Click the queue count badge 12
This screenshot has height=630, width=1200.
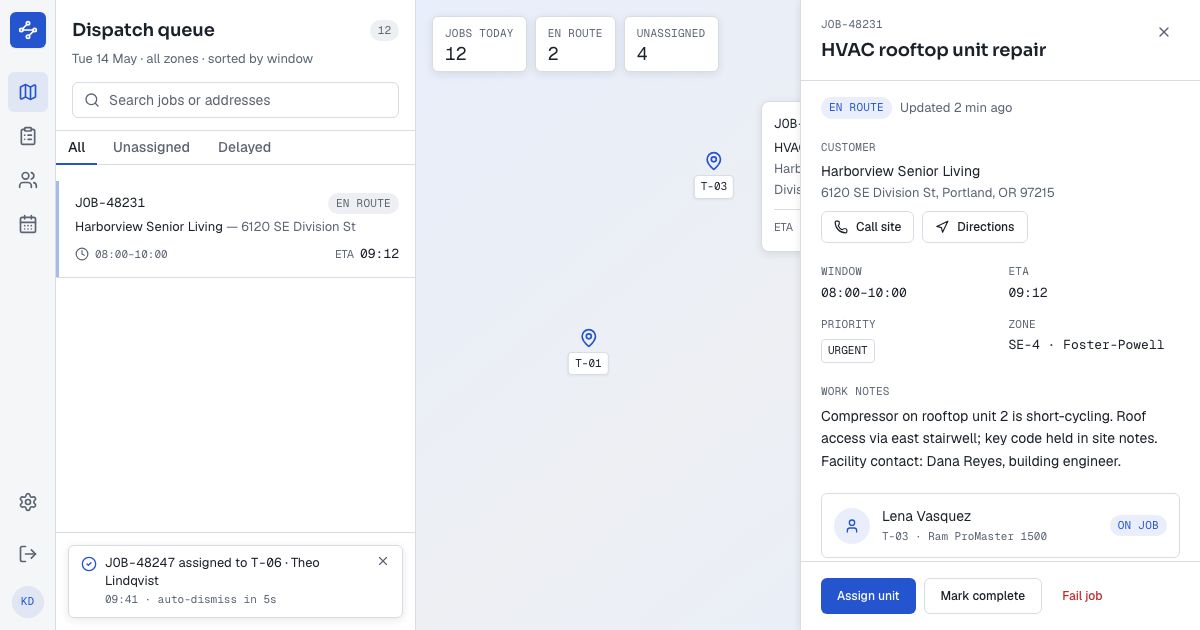pyautogui.click(x=384, y=30)
